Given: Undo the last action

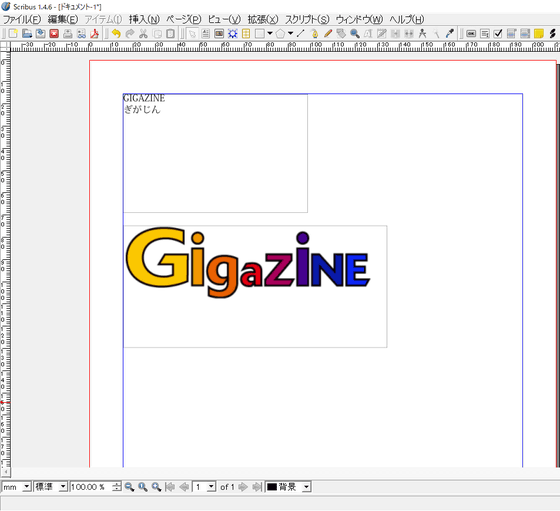Looking at the screenshot, I should 116,34.
